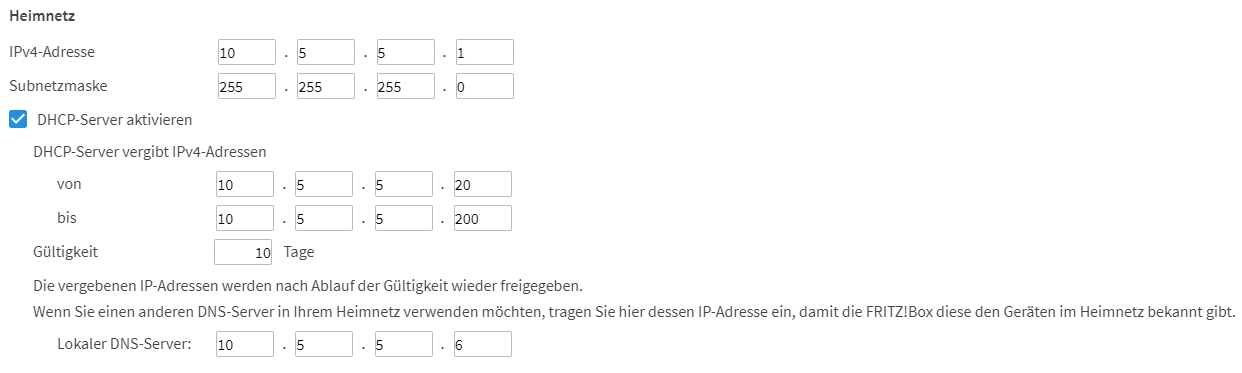Click the DHCP 'bis' last octet showing 200

(482, 218)
